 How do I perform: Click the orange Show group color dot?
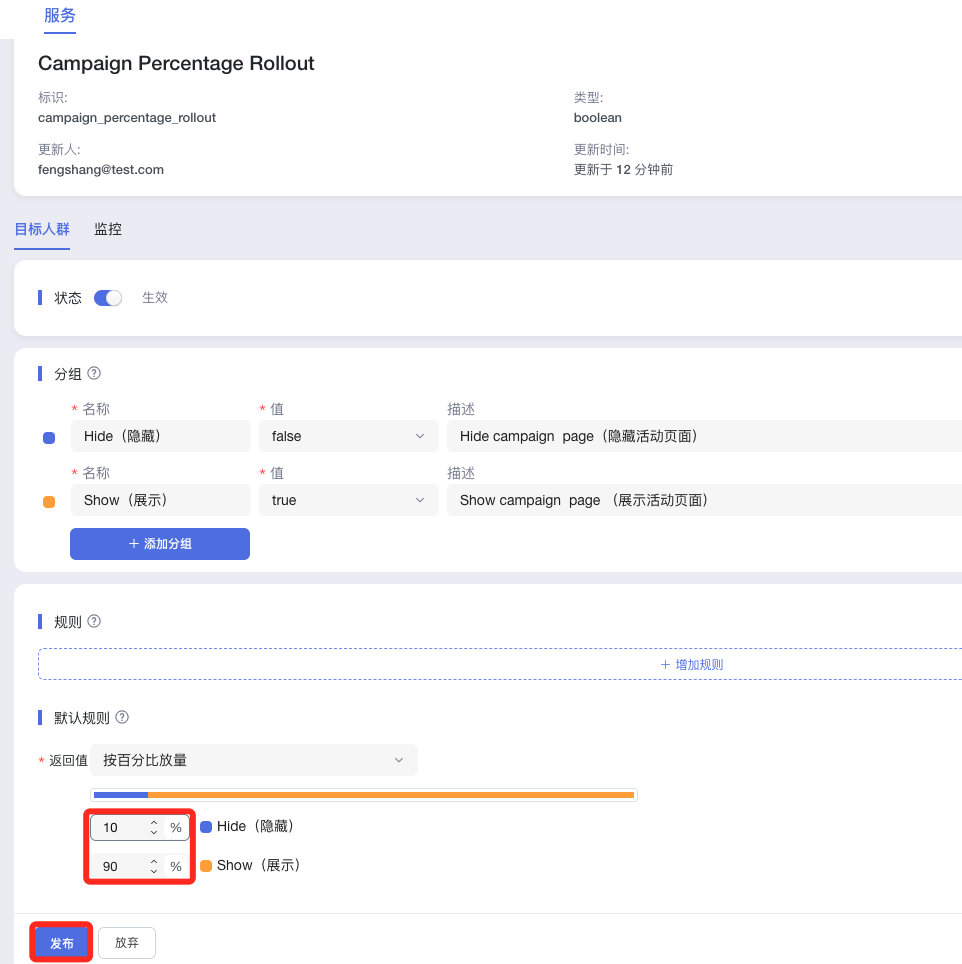tap(49, 502)
